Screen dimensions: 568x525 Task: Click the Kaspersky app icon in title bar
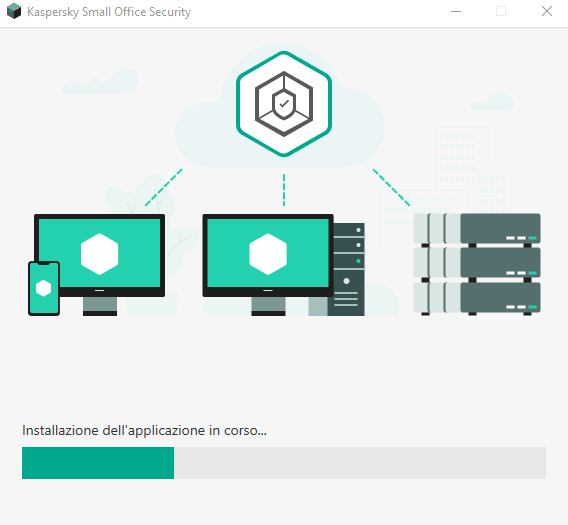coord(14,11)
